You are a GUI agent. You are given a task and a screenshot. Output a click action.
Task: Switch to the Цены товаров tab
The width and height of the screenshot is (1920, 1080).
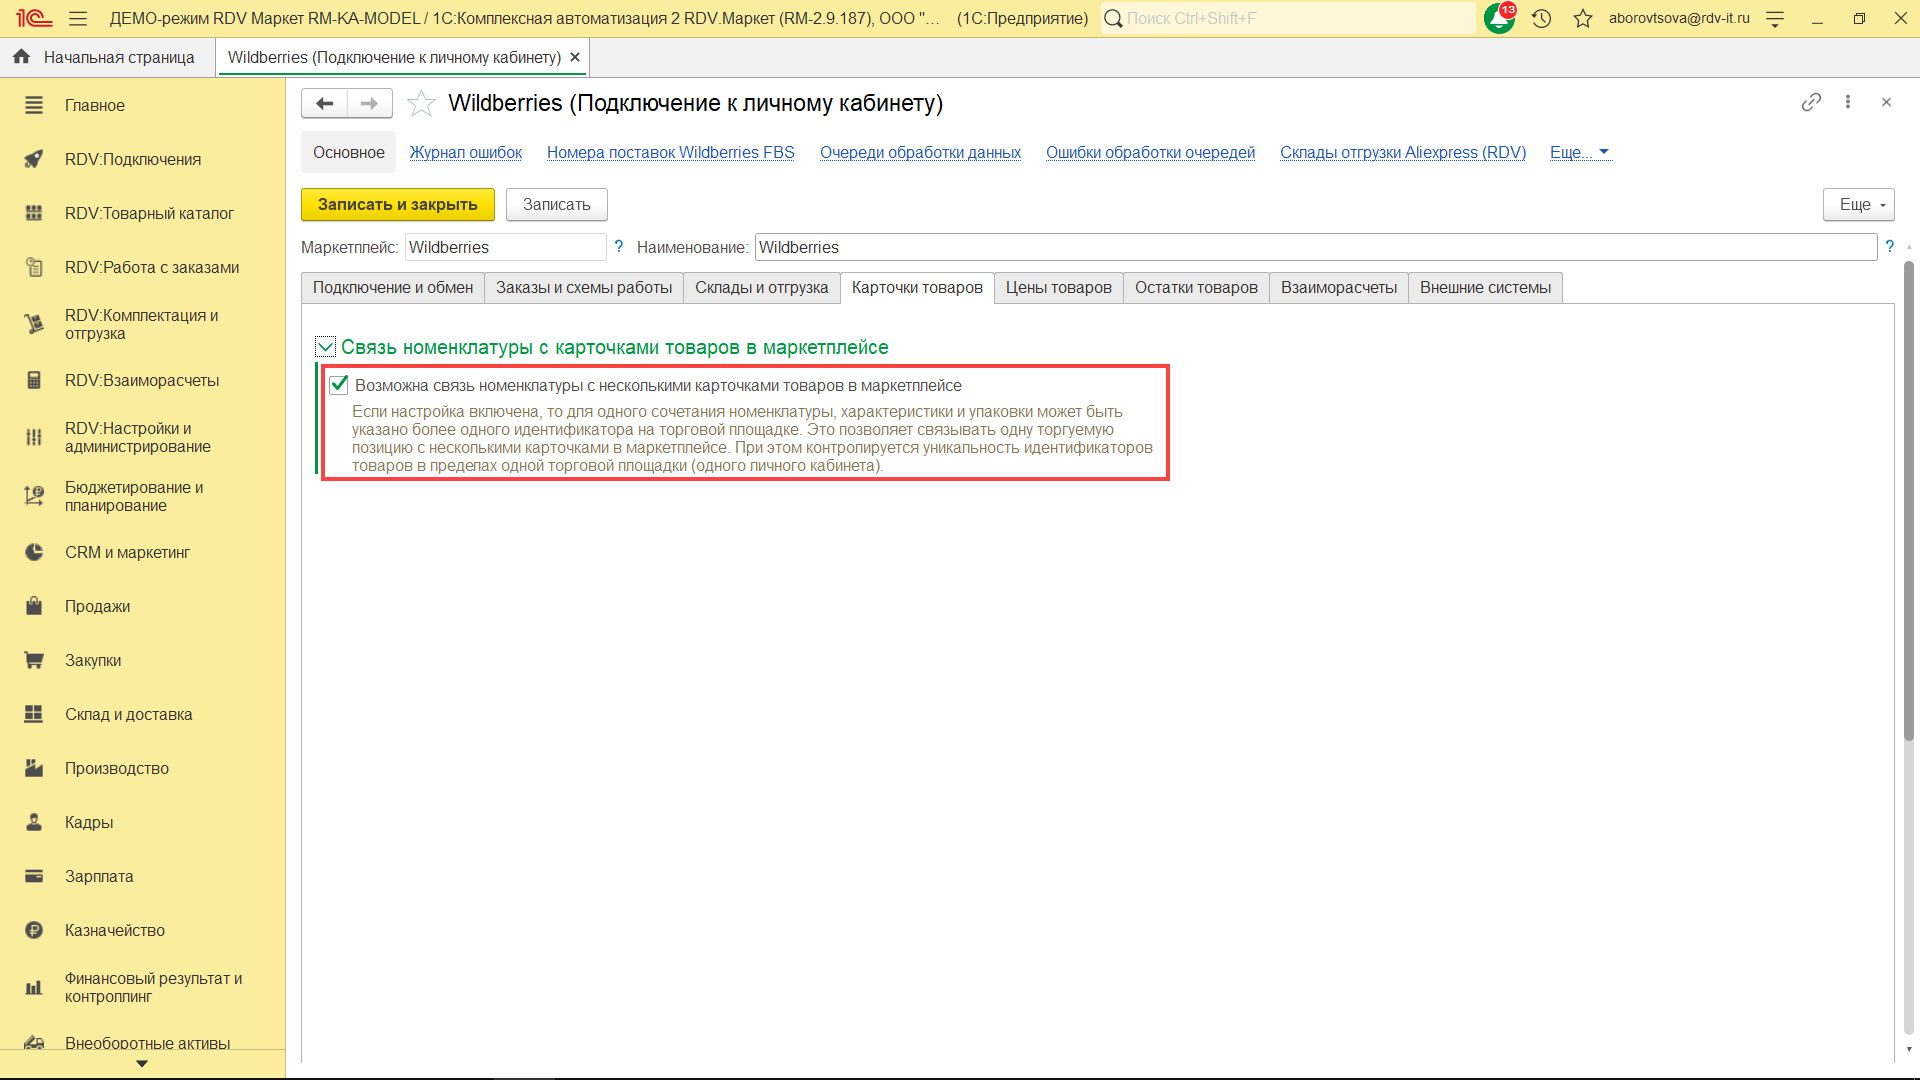[x=1058, y=288]
